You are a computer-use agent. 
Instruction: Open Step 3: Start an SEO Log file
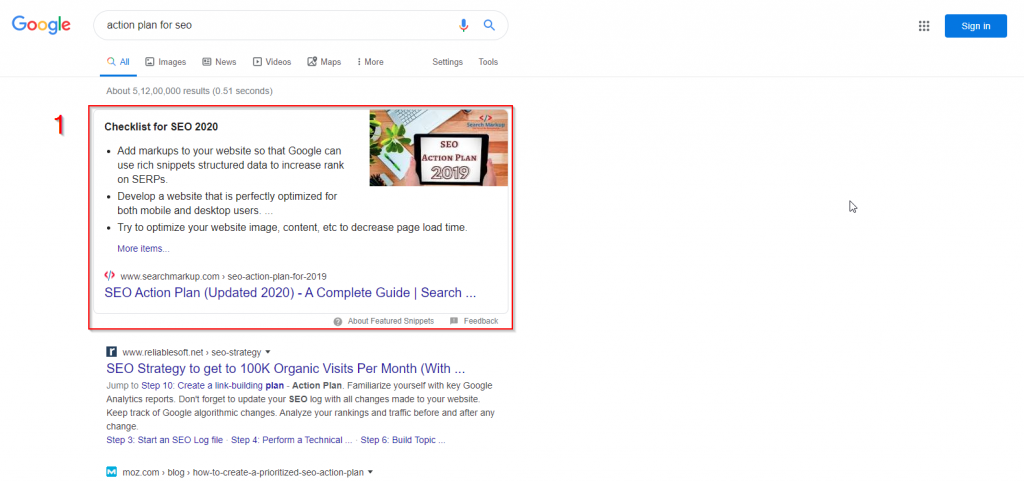click(165, 440)
